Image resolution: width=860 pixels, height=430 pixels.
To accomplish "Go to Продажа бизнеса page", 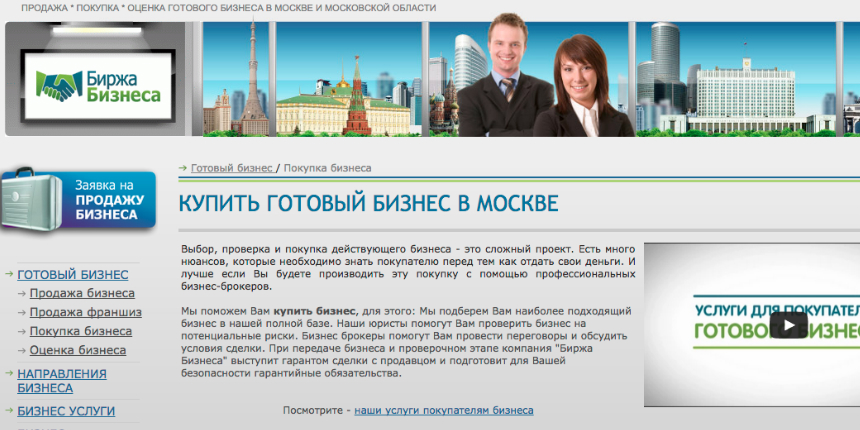I will click(x=82, y=293).
